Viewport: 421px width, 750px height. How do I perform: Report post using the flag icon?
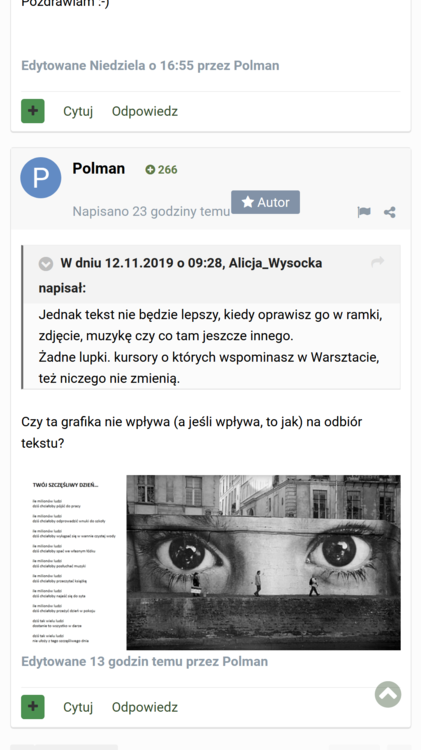364,212
